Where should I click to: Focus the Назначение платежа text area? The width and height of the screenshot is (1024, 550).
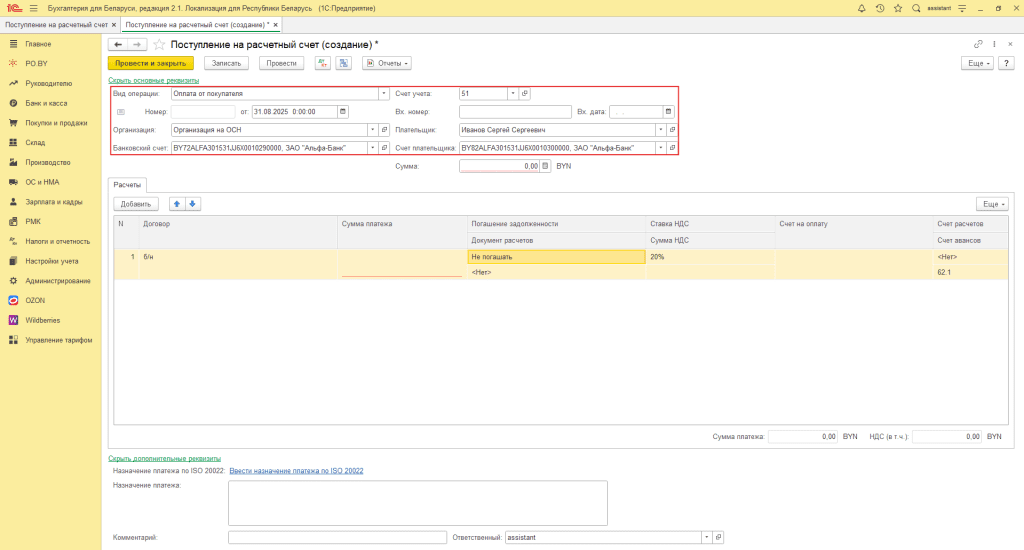418,503
